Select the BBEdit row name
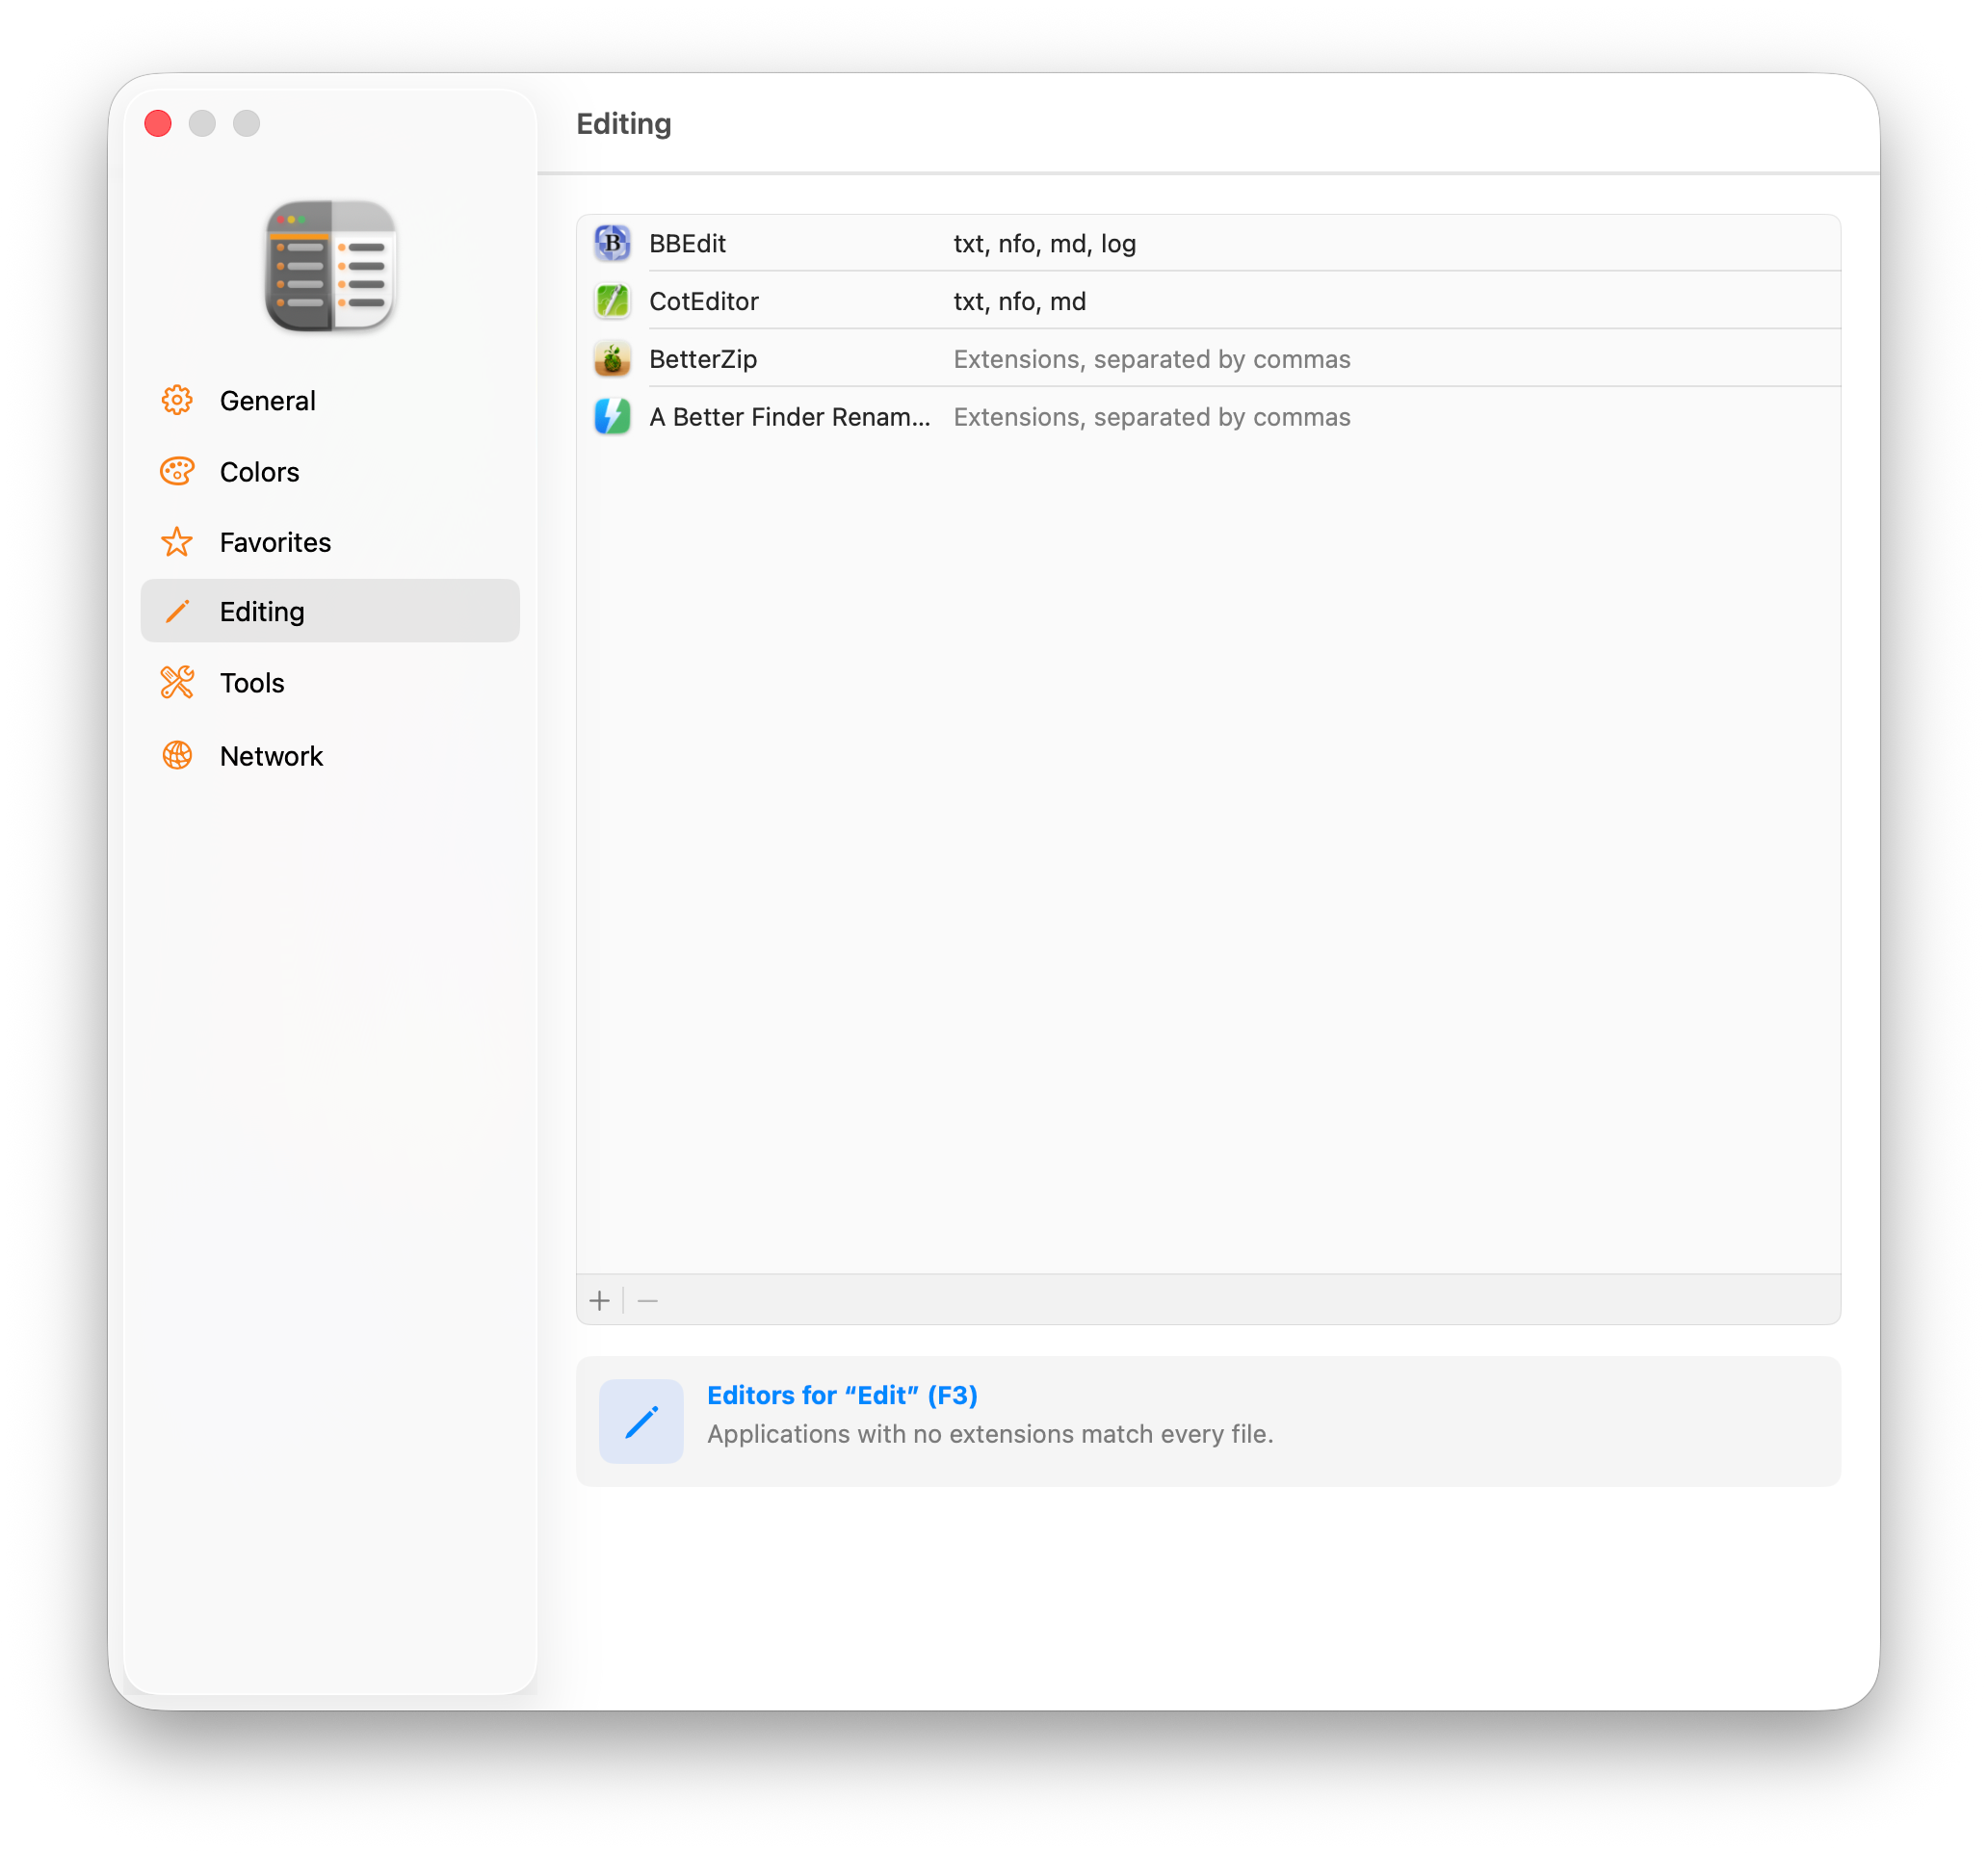The height and width of the screenshot is (1853, 1988). tap(687, 243)
